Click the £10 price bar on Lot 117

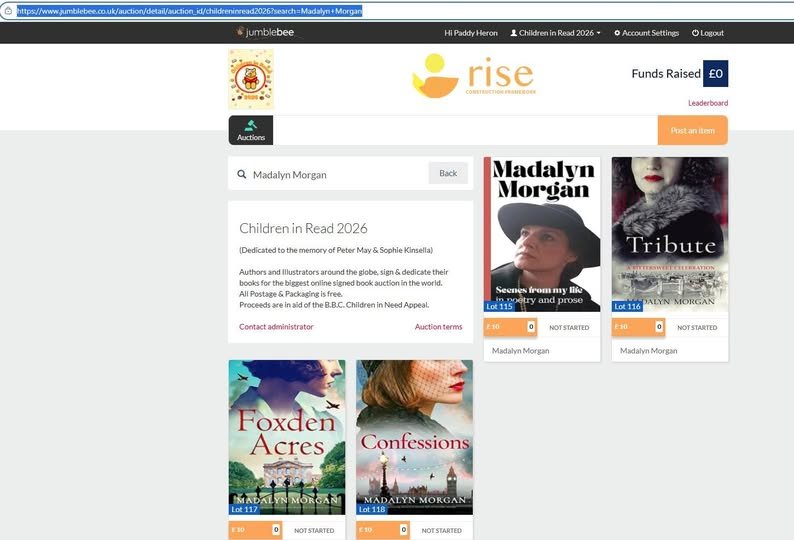(x=255, y=530)
